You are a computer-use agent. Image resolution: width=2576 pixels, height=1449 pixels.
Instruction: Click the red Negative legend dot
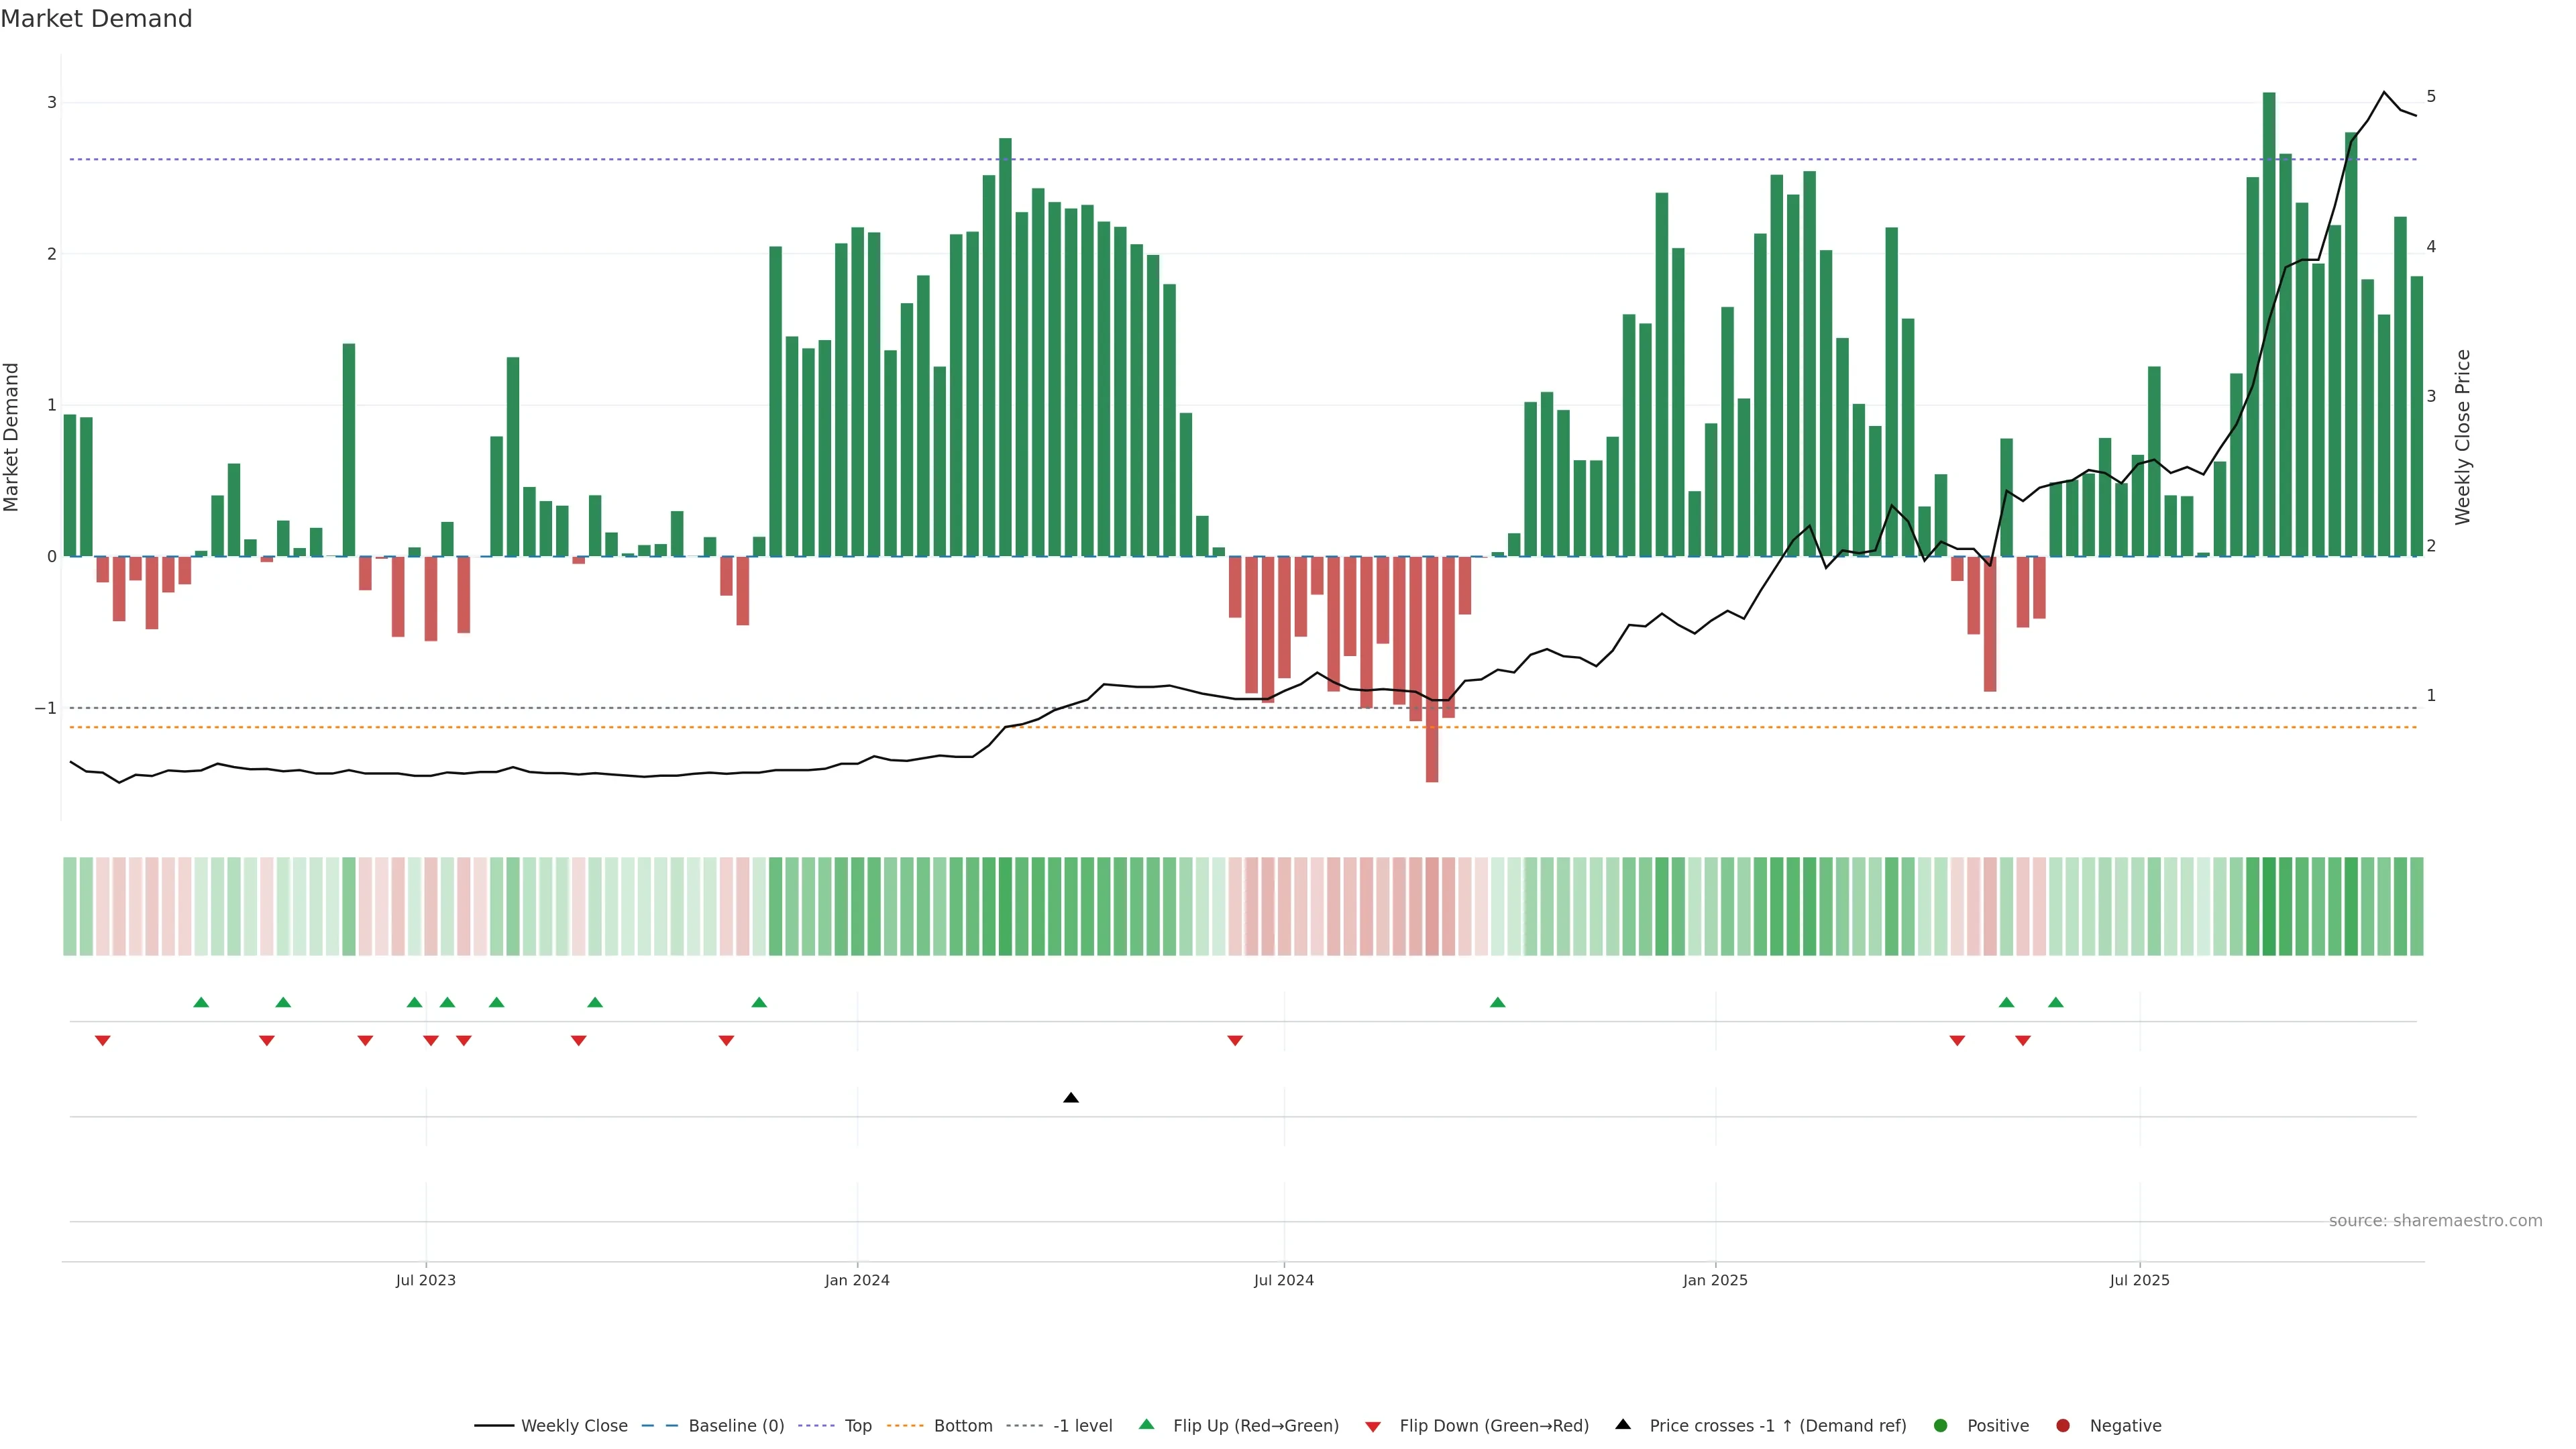click(x=2063, y=1425)
